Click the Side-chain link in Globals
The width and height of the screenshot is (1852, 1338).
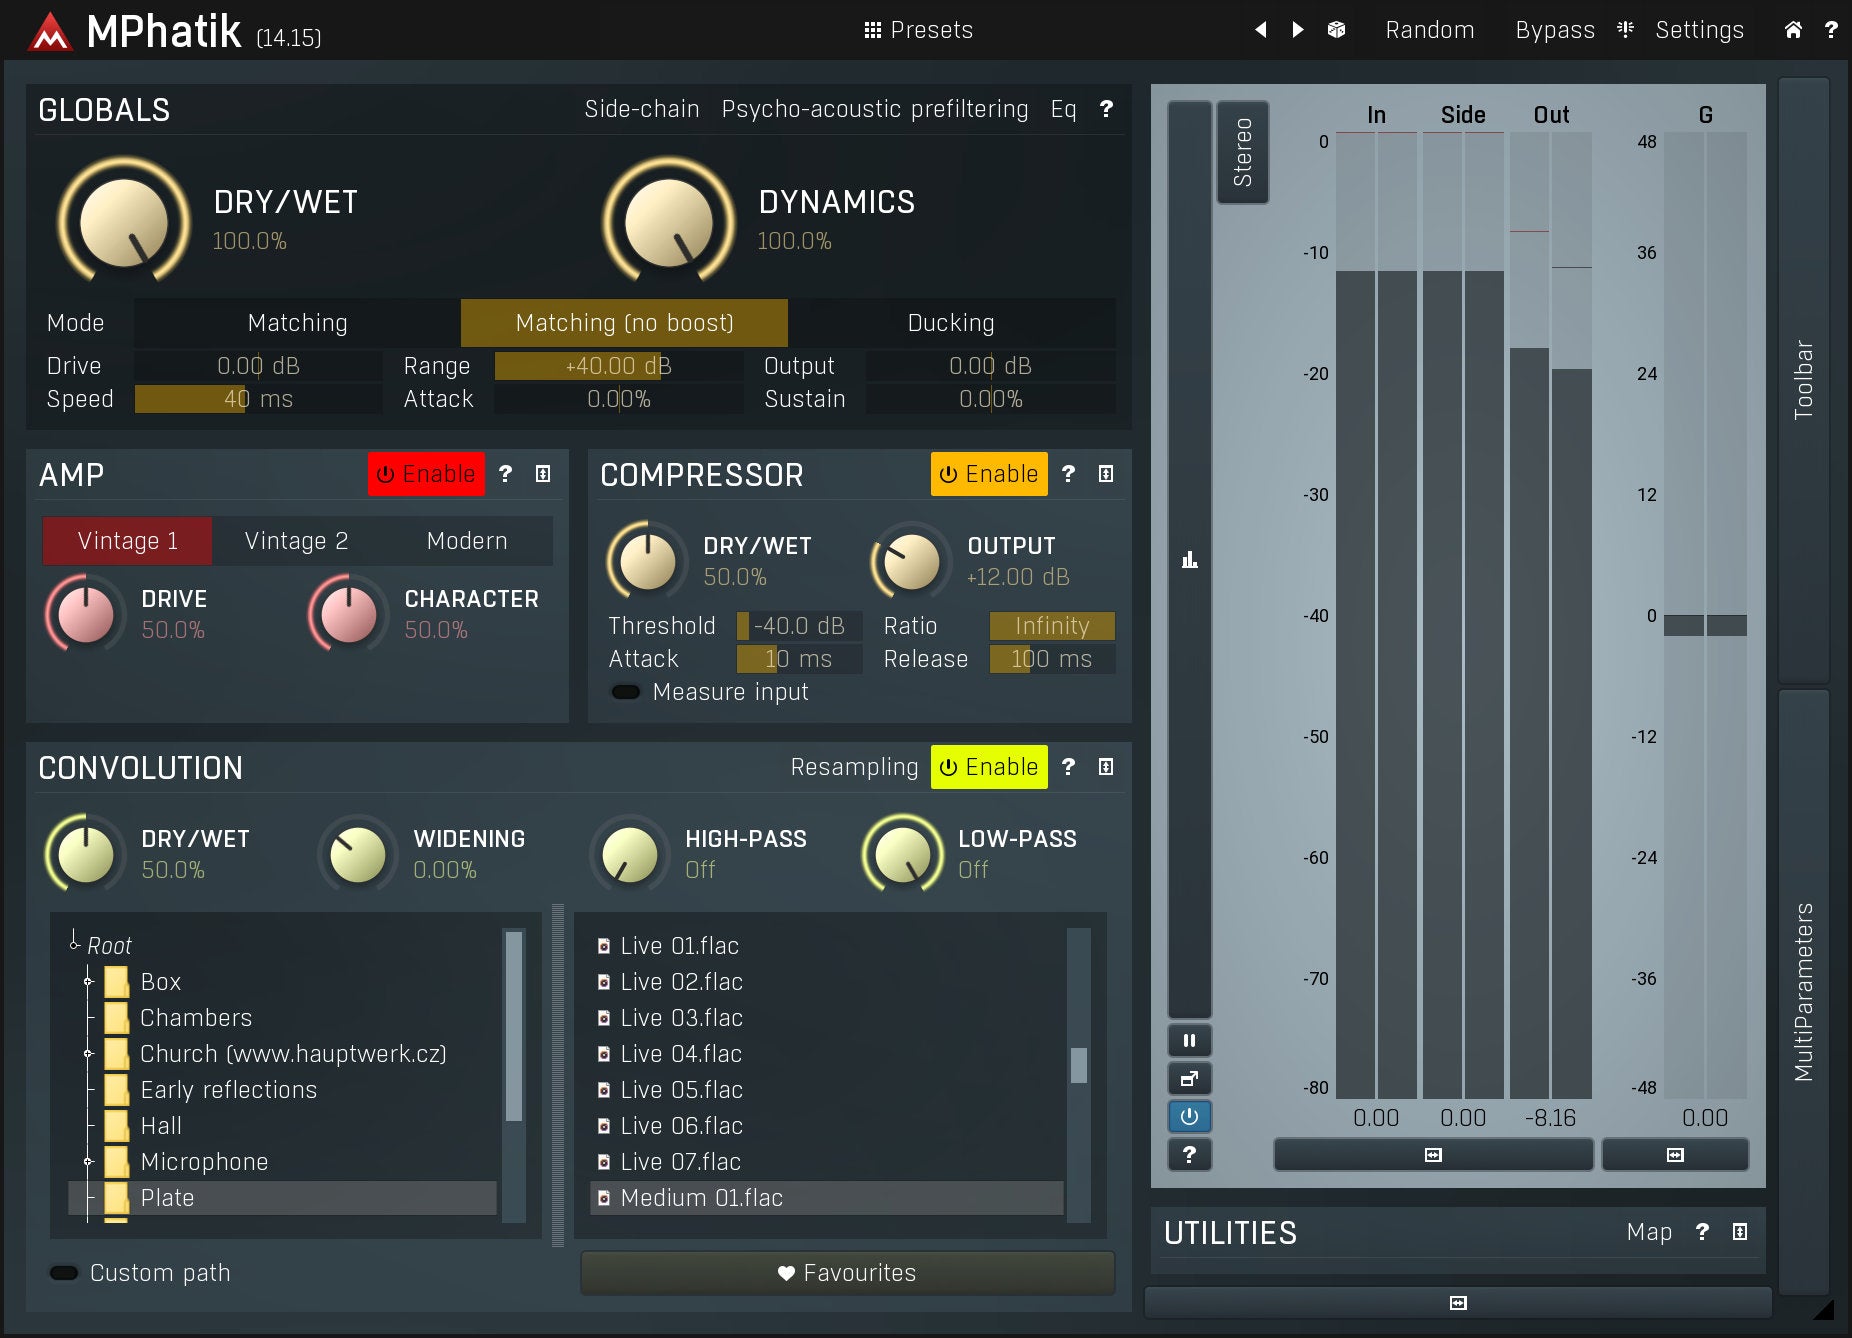pos(641,109)
